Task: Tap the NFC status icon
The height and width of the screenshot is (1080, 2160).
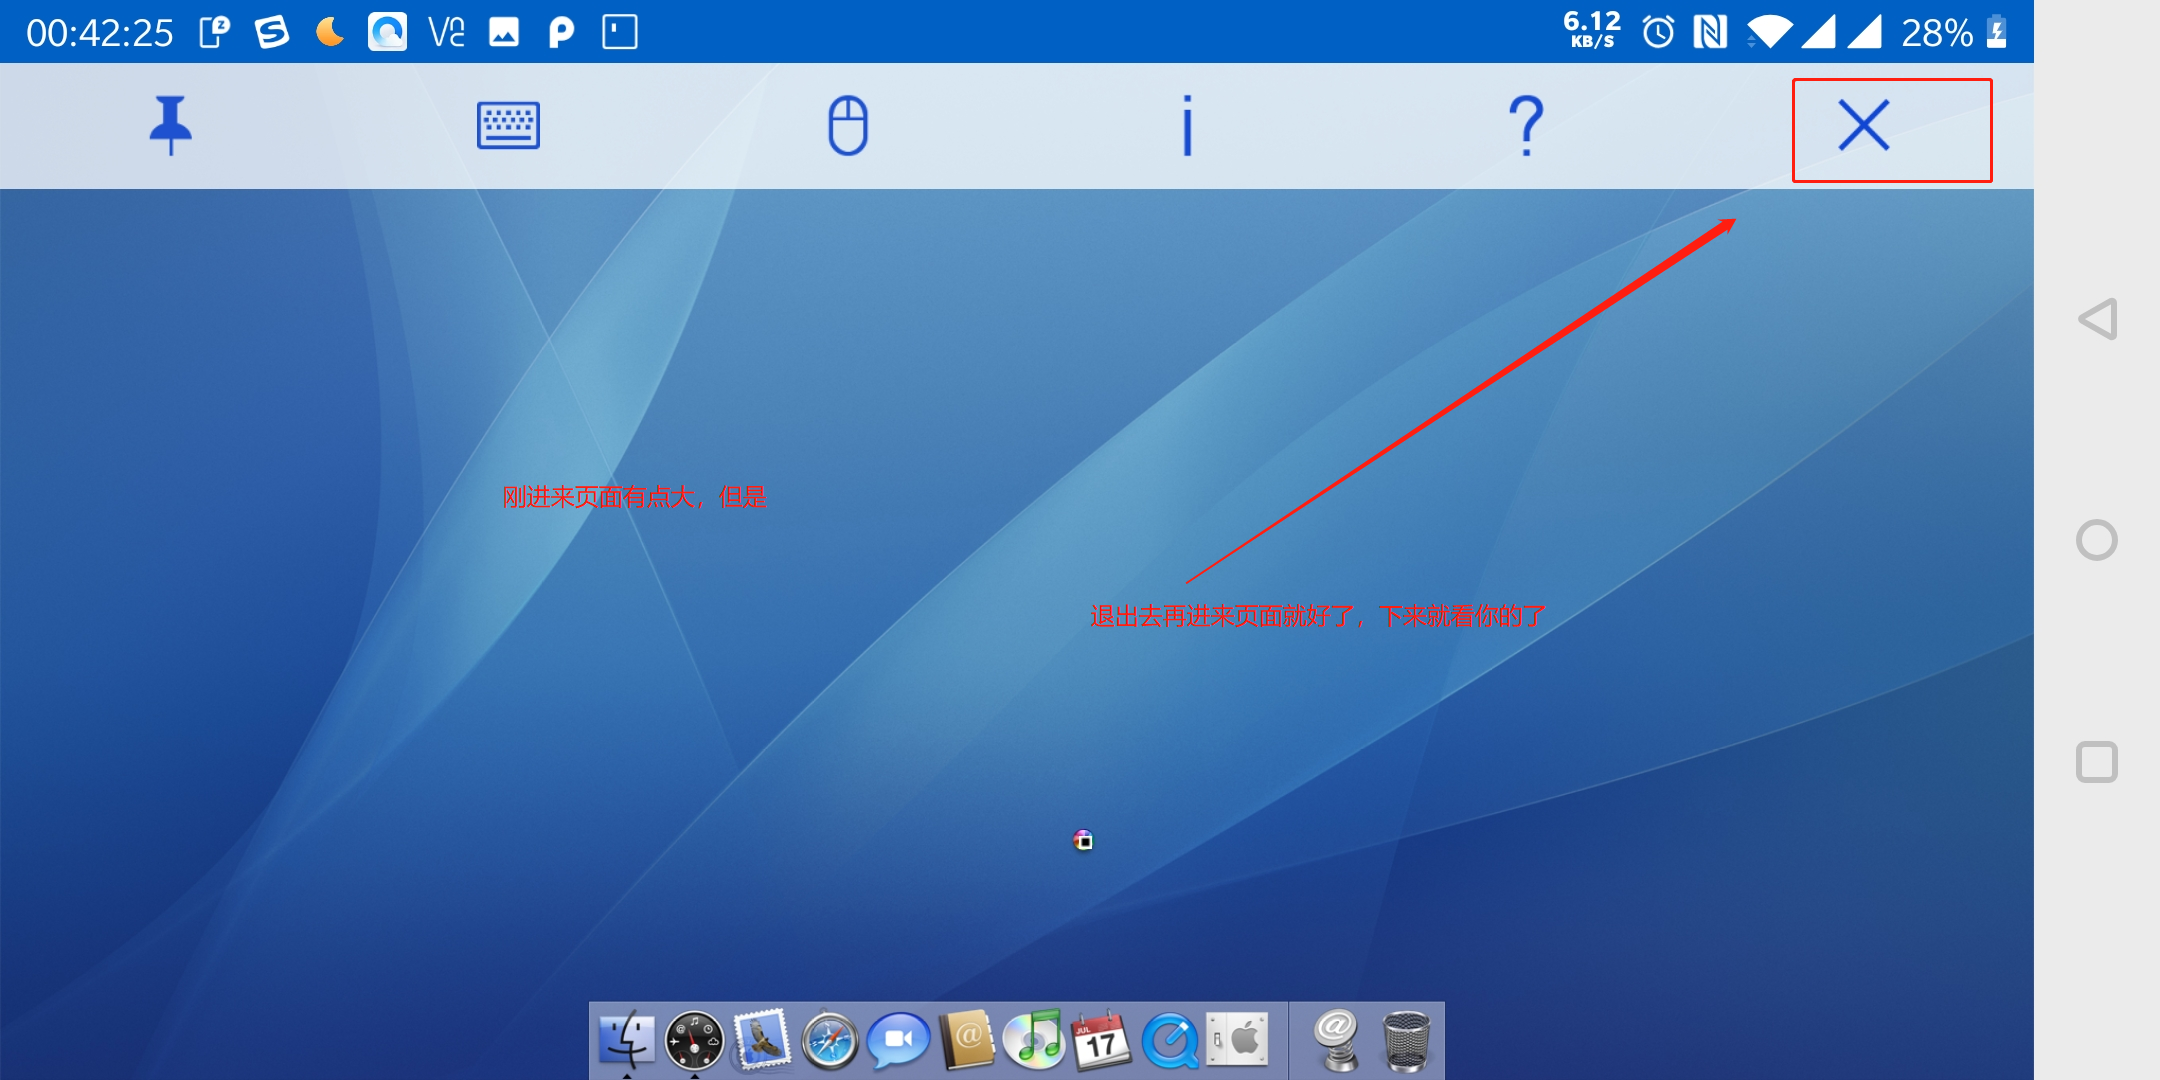Action: (1710, 32)
